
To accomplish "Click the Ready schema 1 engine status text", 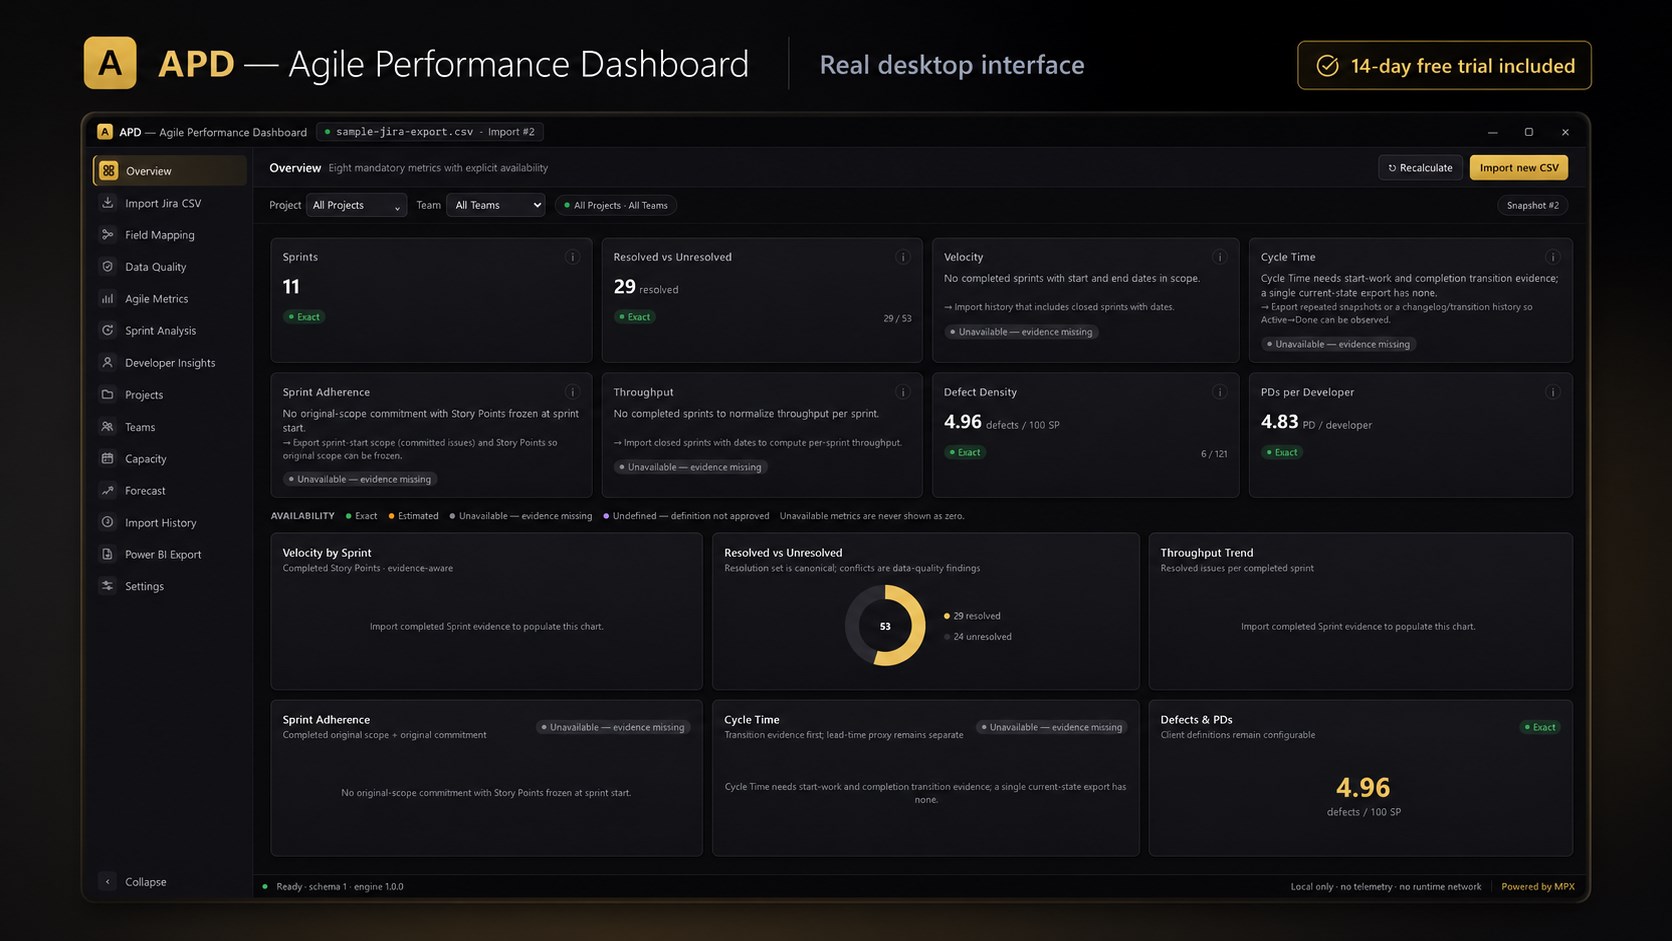I will pos(340,887).
